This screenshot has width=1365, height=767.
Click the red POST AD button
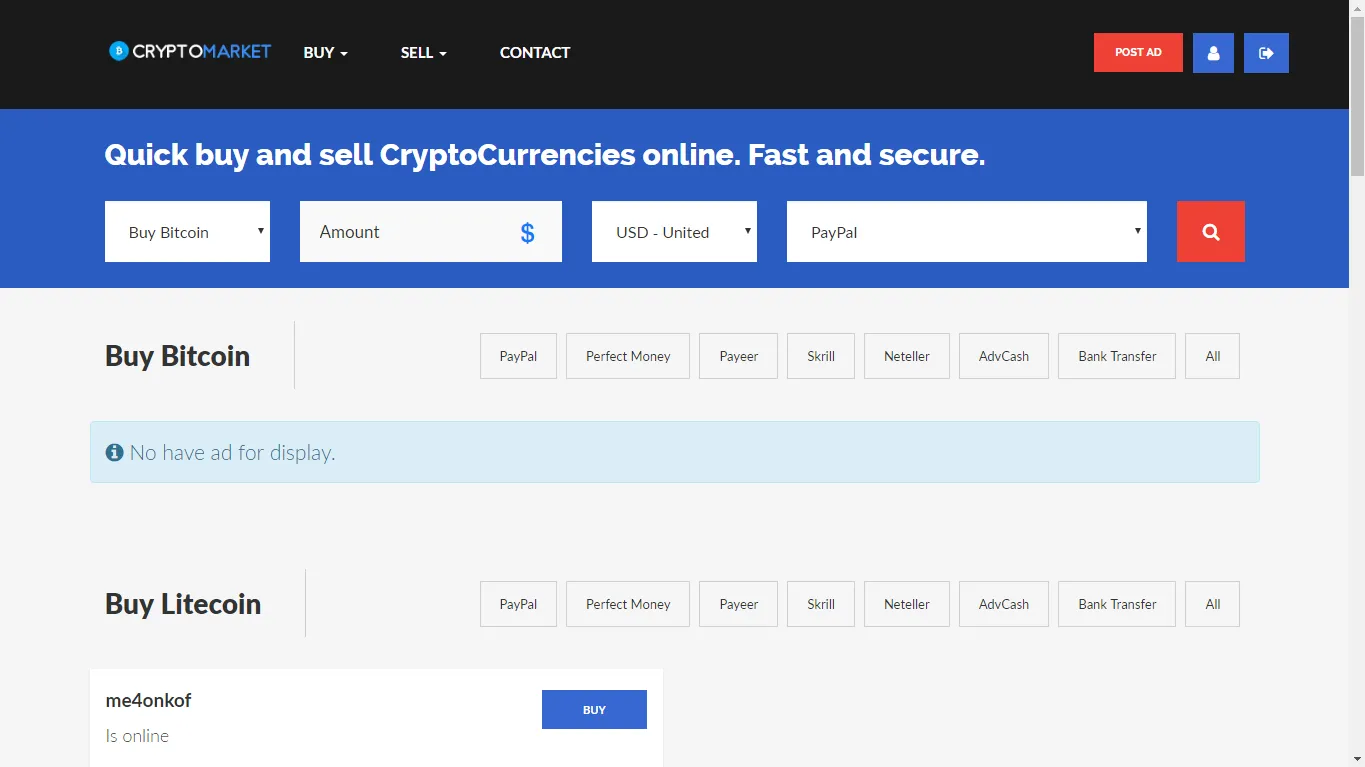click(x=1138, y=53)
